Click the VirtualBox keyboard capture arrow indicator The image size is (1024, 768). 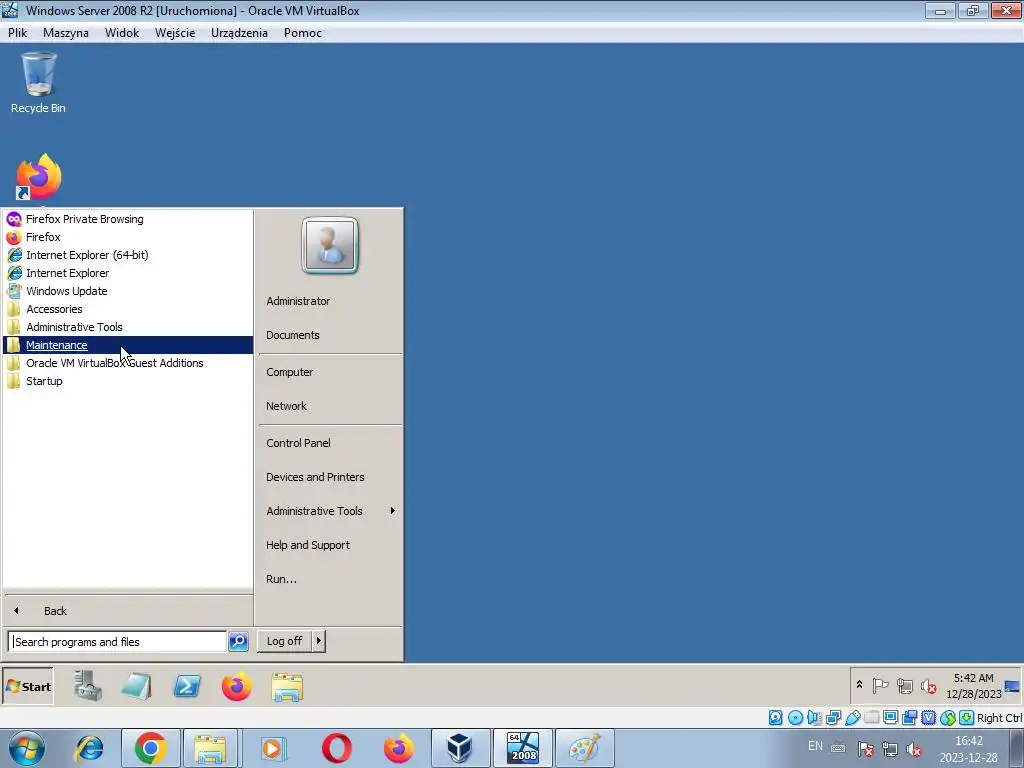click(x=967, y=718)
